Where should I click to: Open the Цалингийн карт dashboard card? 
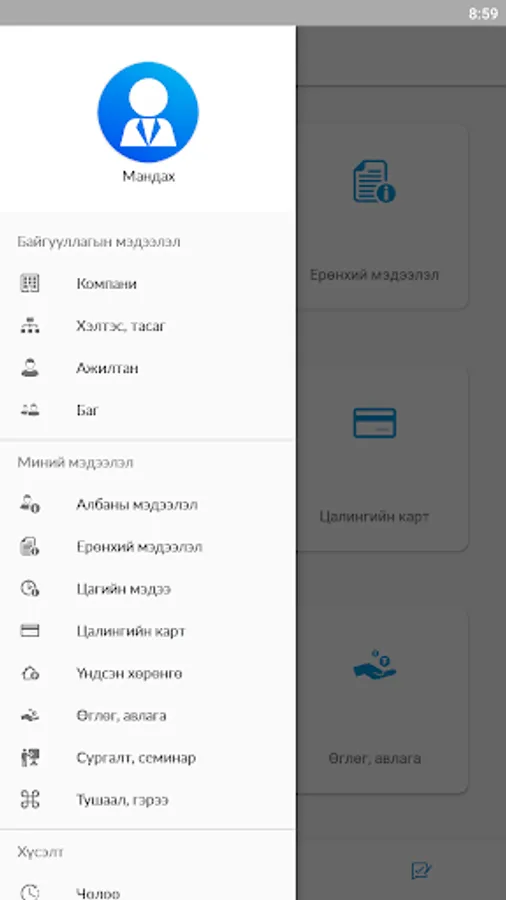coord(383,459)
